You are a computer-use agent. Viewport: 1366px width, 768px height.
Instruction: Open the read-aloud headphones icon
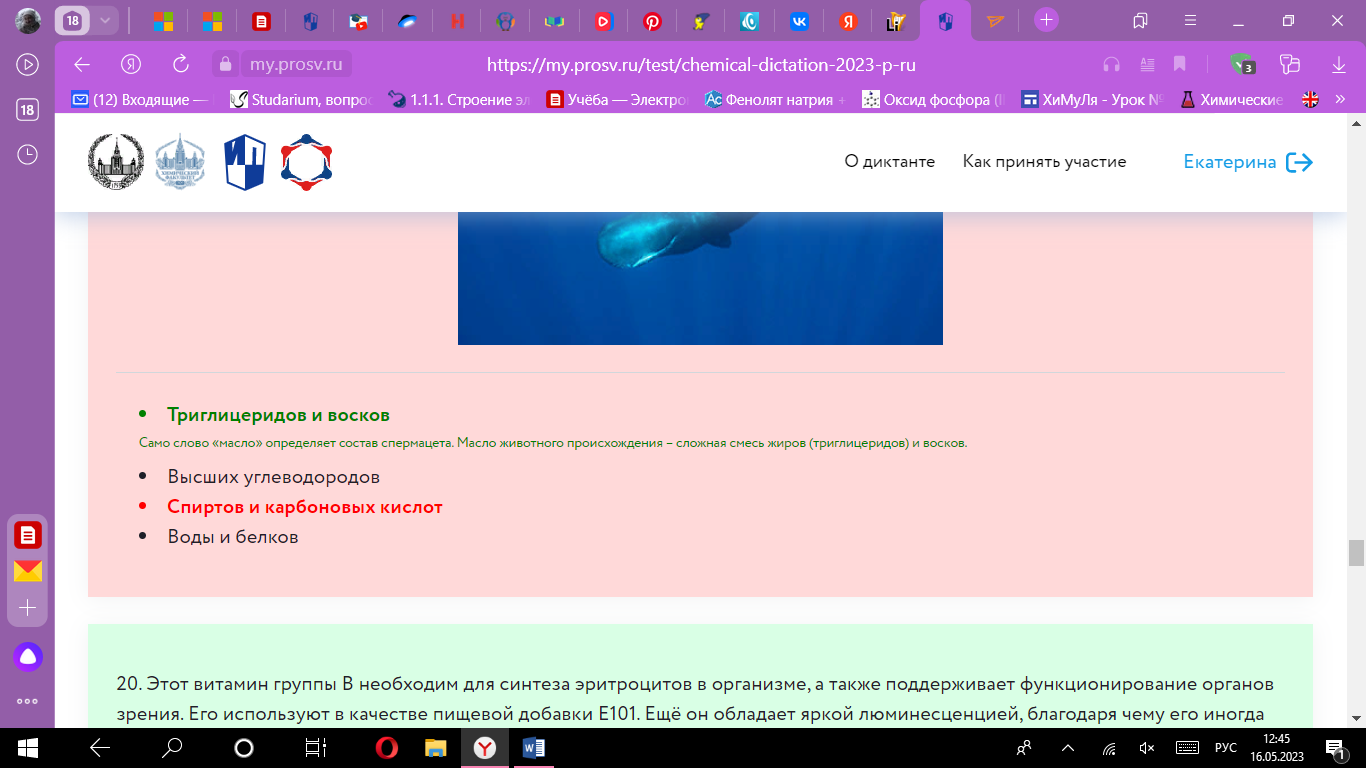coord(1111,64)
